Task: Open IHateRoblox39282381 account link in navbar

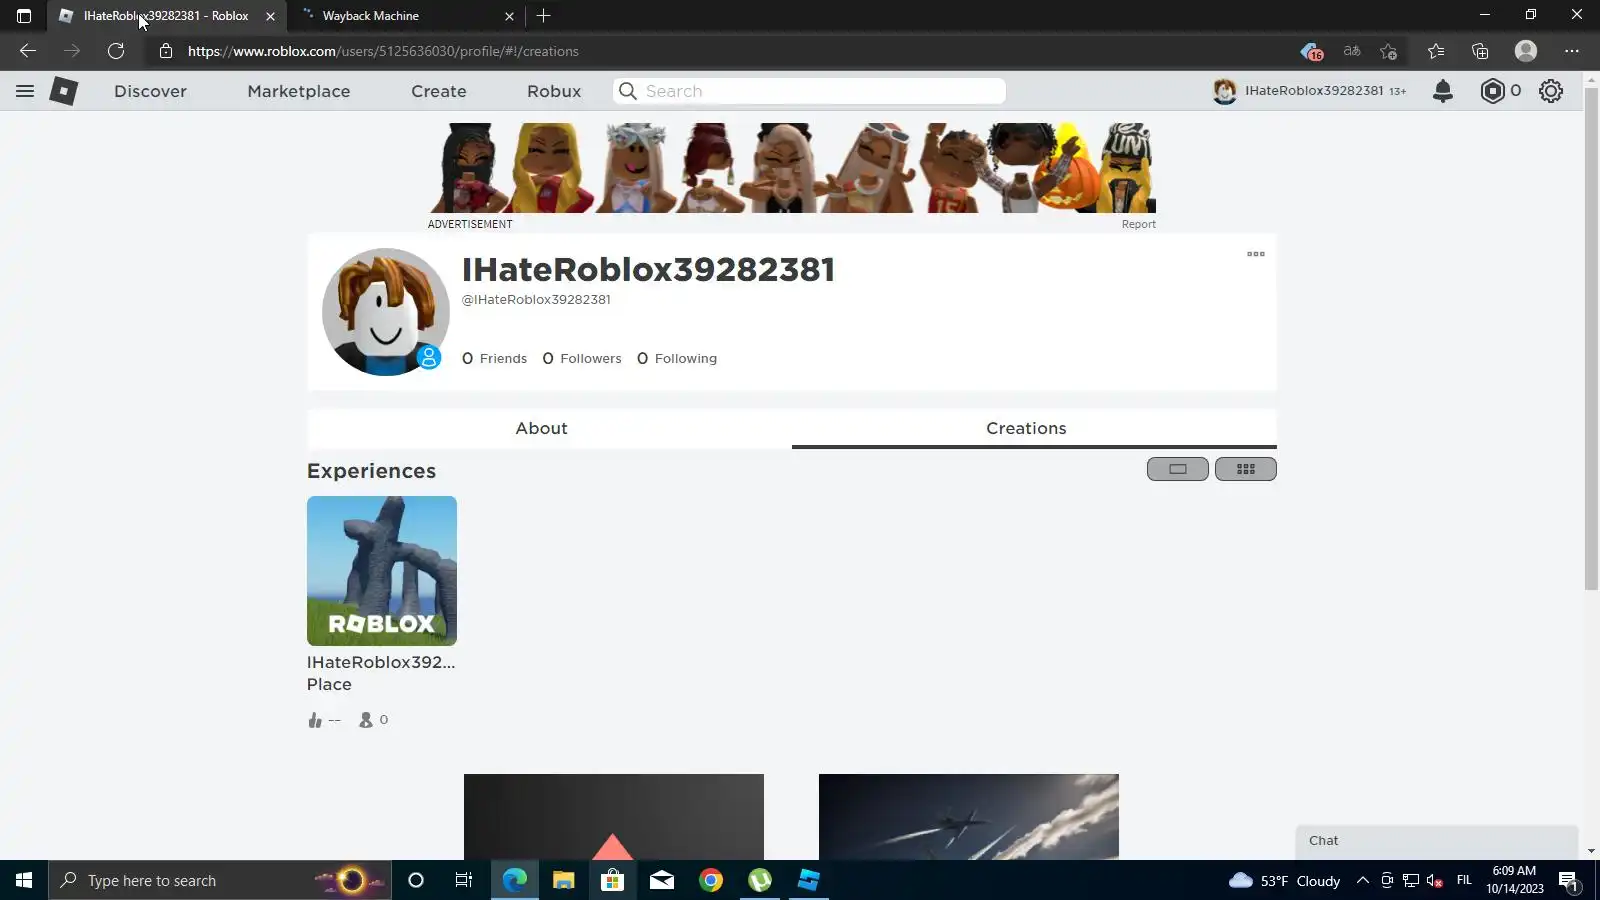Action: coord(1309,91)
